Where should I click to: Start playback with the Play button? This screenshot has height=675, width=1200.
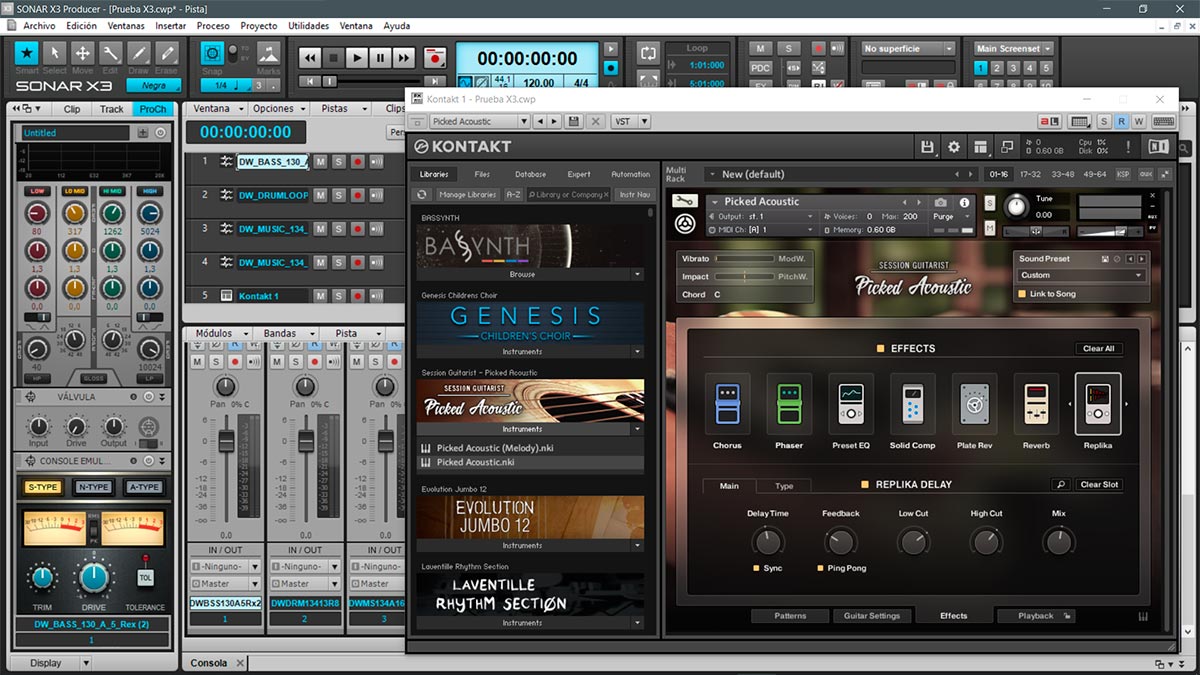[x=356, y=58]
